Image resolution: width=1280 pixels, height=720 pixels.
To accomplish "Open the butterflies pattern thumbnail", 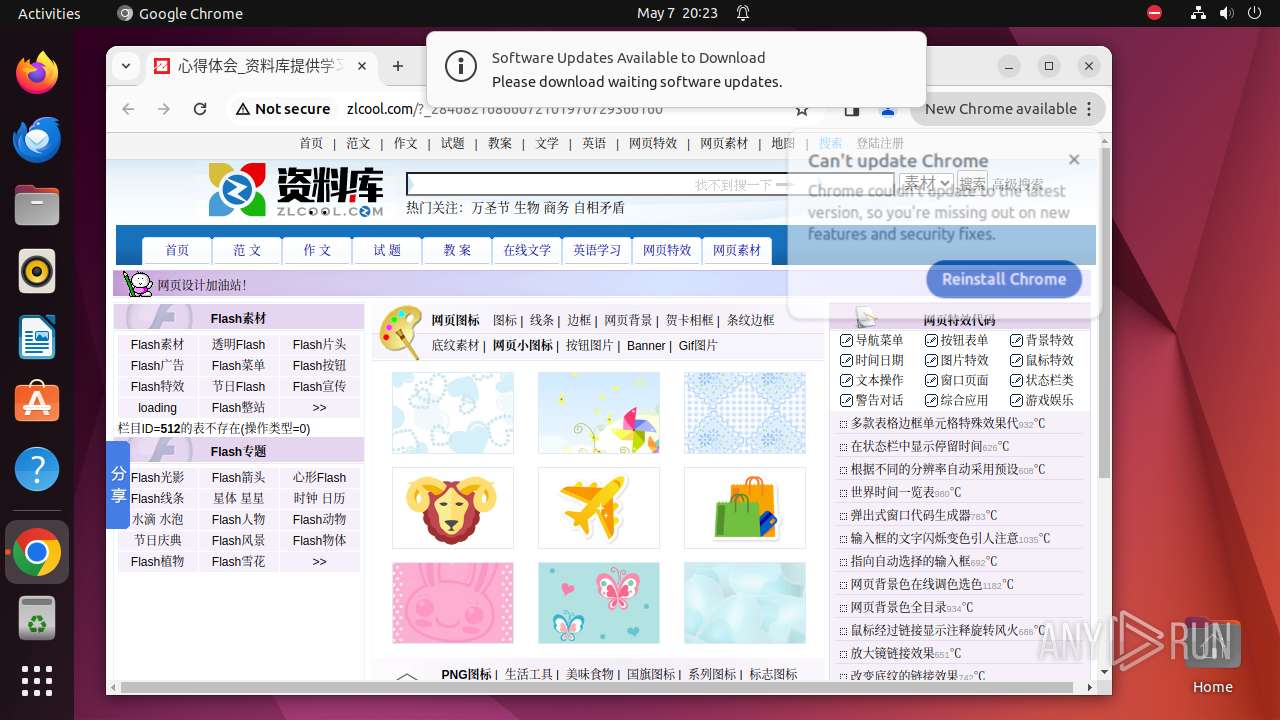I will tap(598, 603).
